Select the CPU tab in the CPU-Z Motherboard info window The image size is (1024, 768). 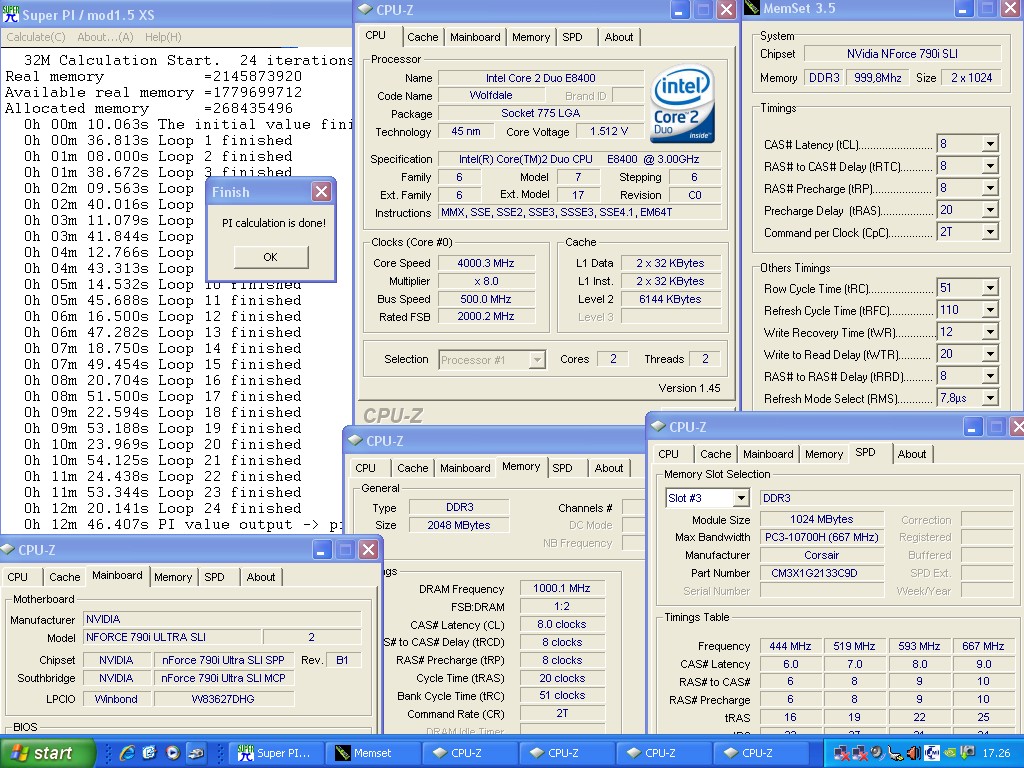click(18, 577)
